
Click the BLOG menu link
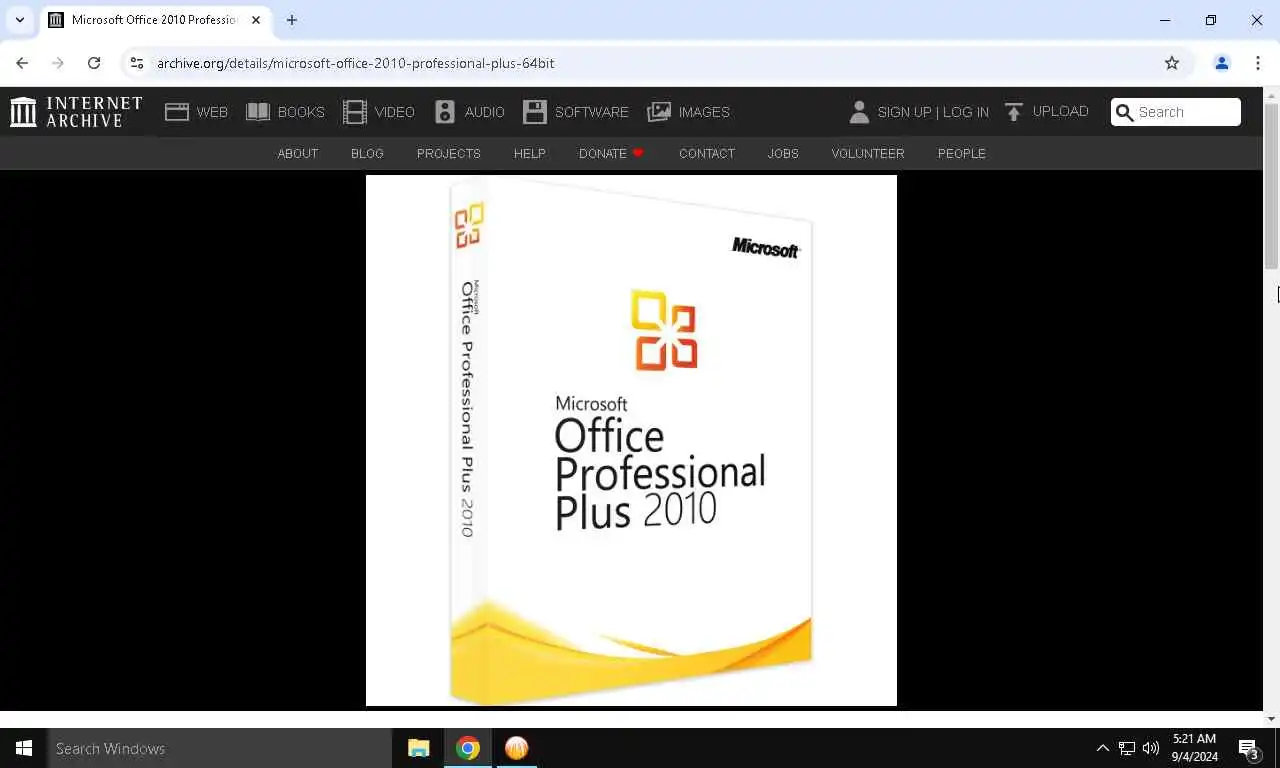tap(367, 153)
